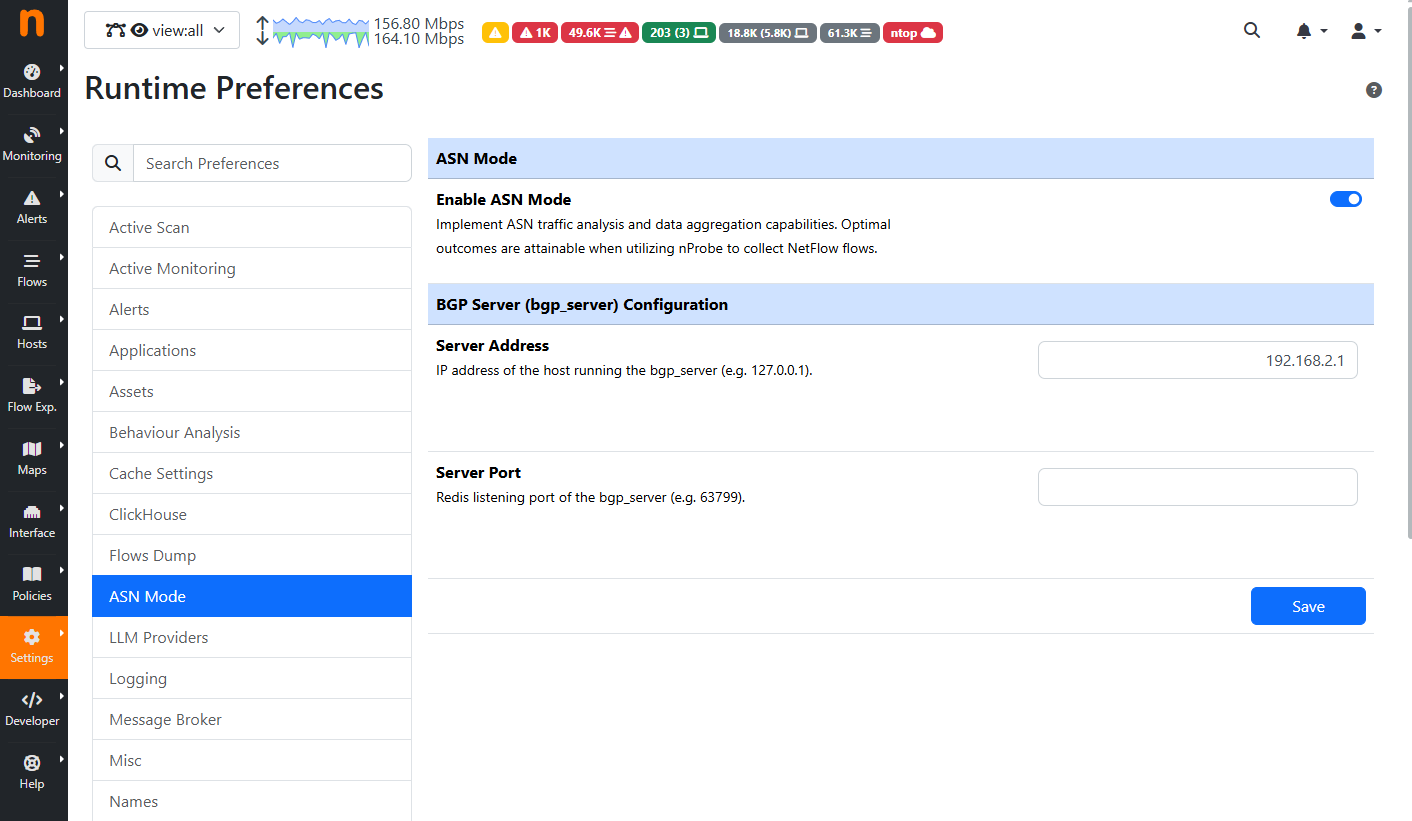Disable the Enable ASN Mode toggle
This screenshot has width=1412, height=821.
(1346, 199)
